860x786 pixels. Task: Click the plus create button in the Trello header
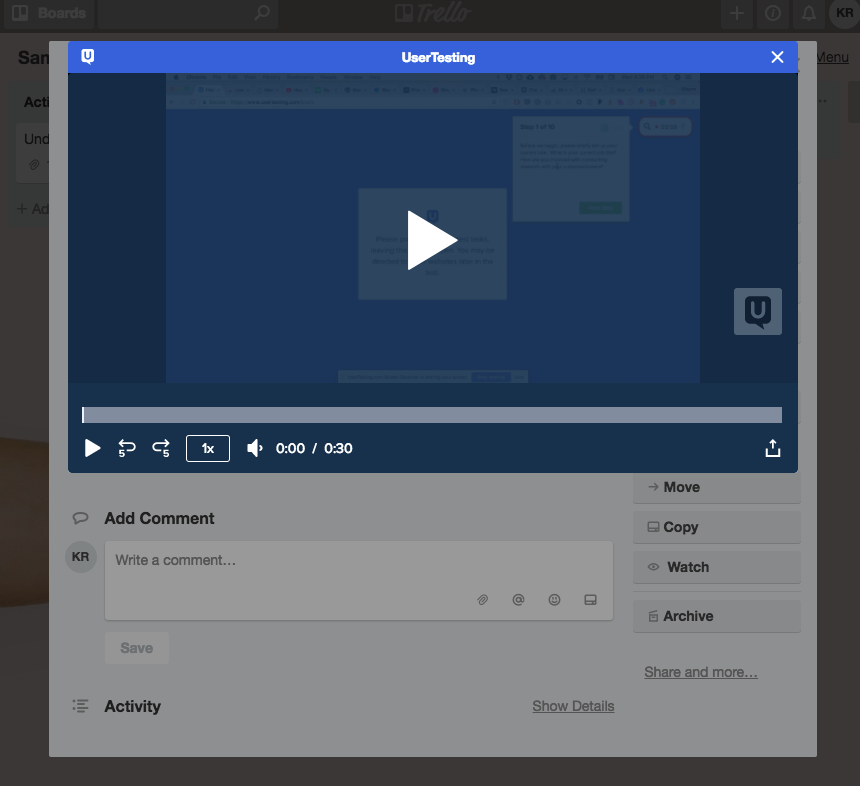pos(737,13)
